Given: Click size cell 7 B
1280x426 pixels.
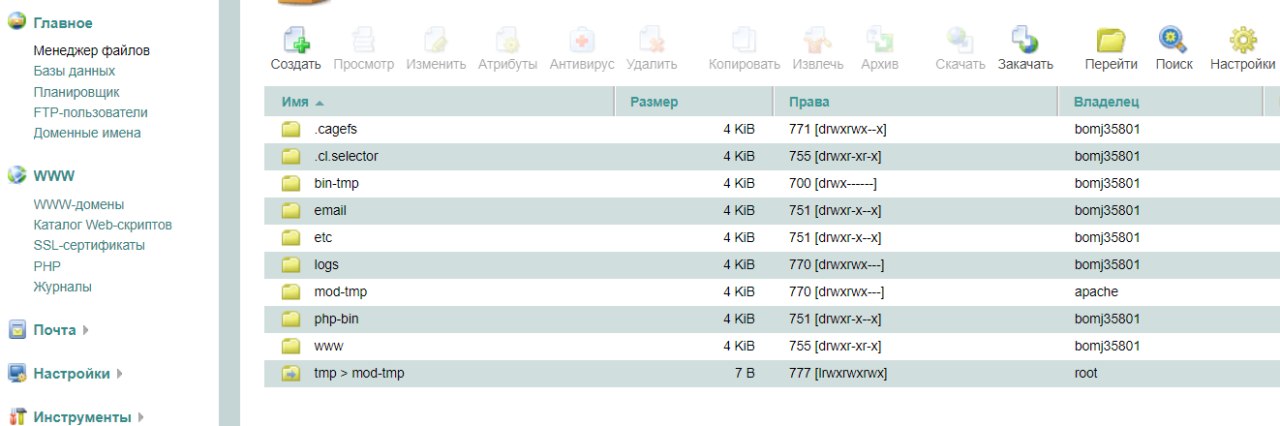Looking at the screenshot, I should click(x=743, y=373).
